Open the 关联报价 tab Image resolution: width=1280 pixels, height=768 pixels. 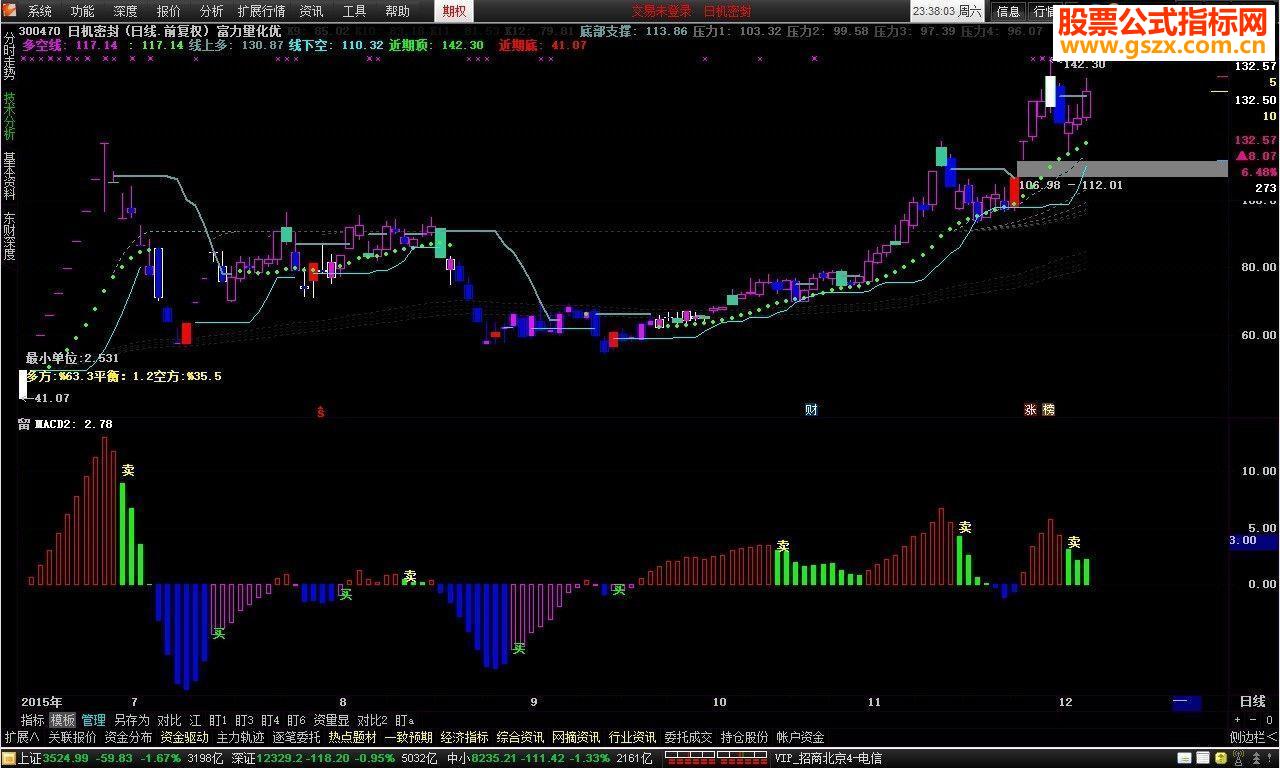coord(72,737)
